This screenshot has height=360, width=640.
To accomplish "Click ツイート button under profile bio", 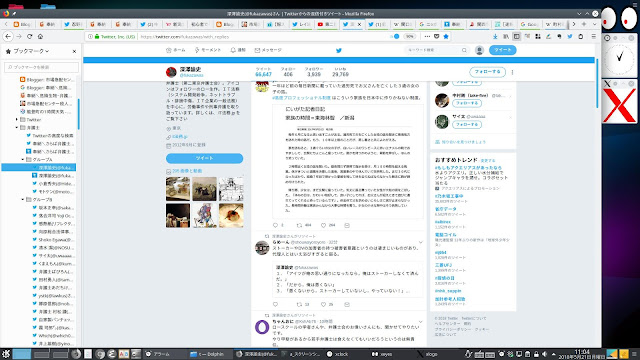I will coord(204,158).
